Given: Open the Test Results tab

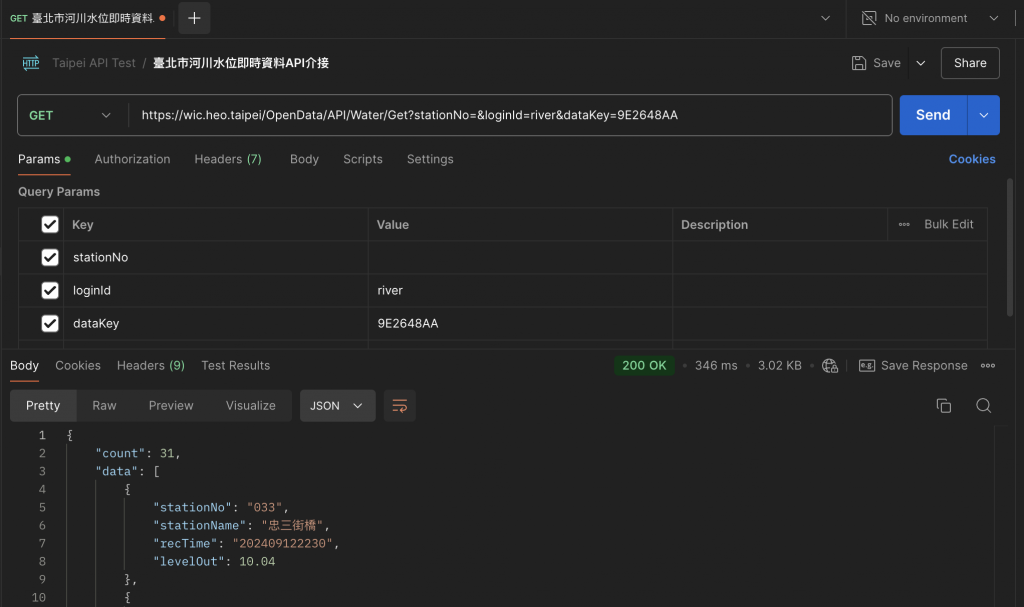Looking at the screenshot, I should tap(235, 365).
